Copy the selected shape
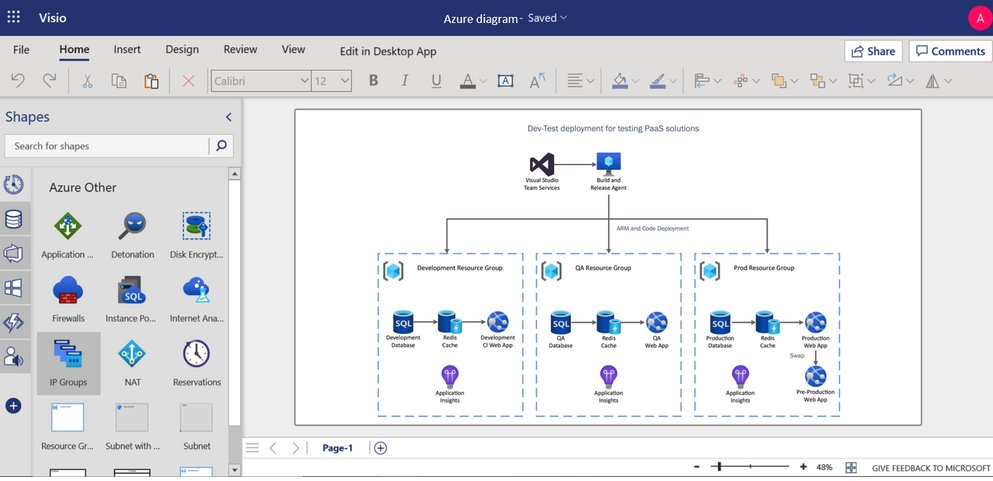Viewport: 993px width, 481px height. click(x=118, y=80)
